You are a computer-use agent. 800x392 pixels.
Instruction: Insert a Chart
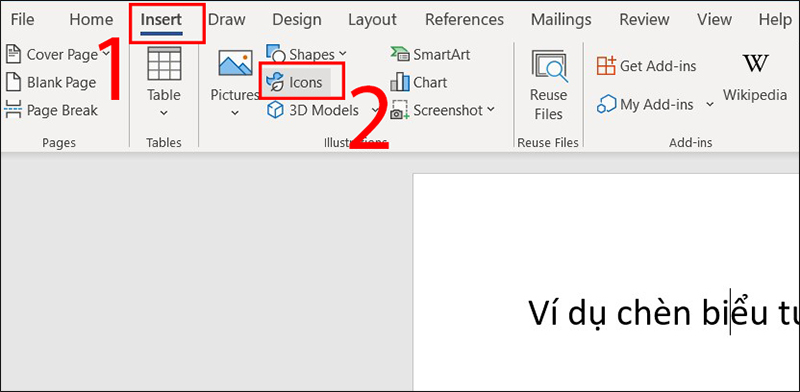pyautogui.click(x=419, y=82)
